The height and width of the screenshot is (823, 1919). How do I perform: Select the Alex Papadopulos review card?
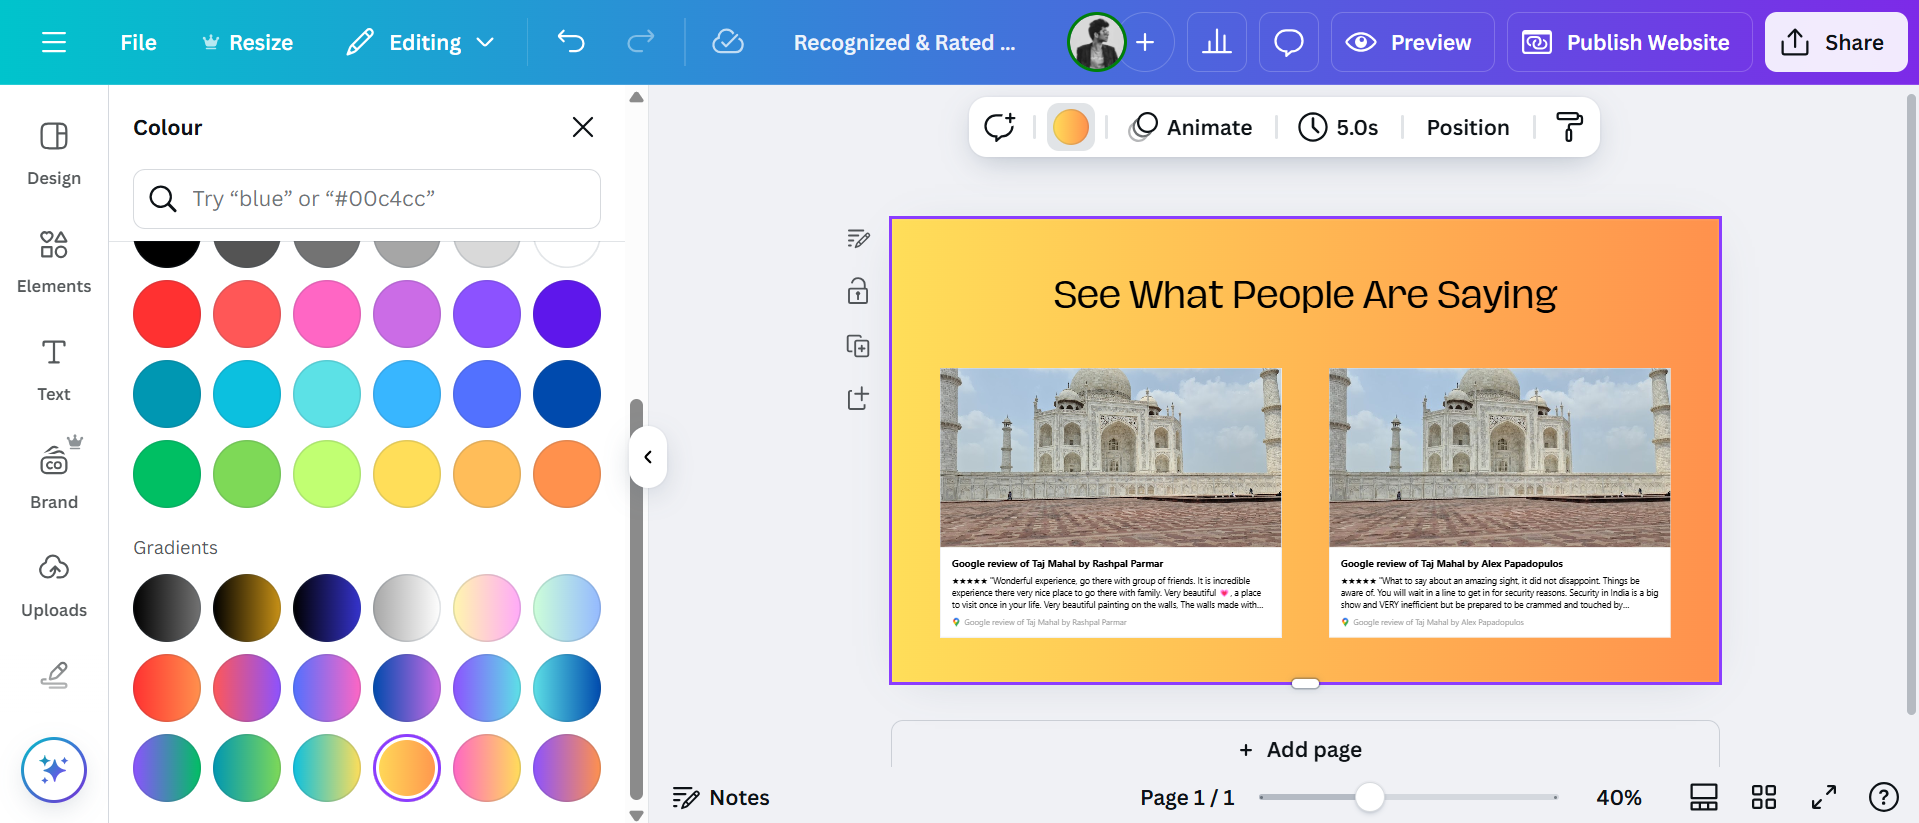1499,503
